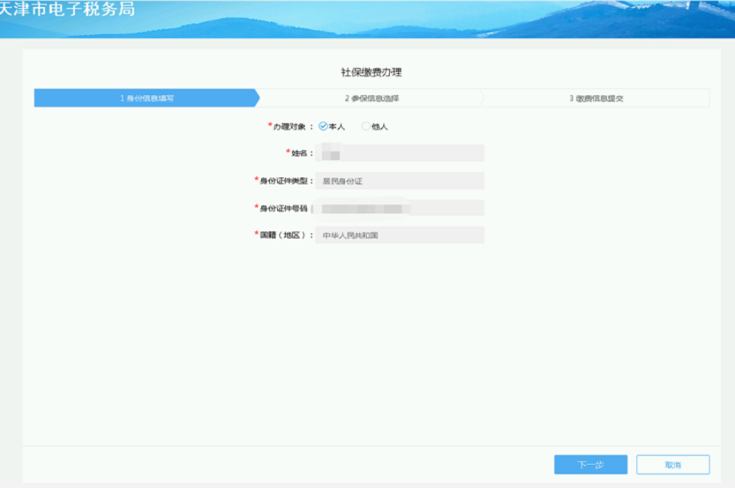Go to step 1 身份信息填写
The image size is (735, 488).
(146, 98)
